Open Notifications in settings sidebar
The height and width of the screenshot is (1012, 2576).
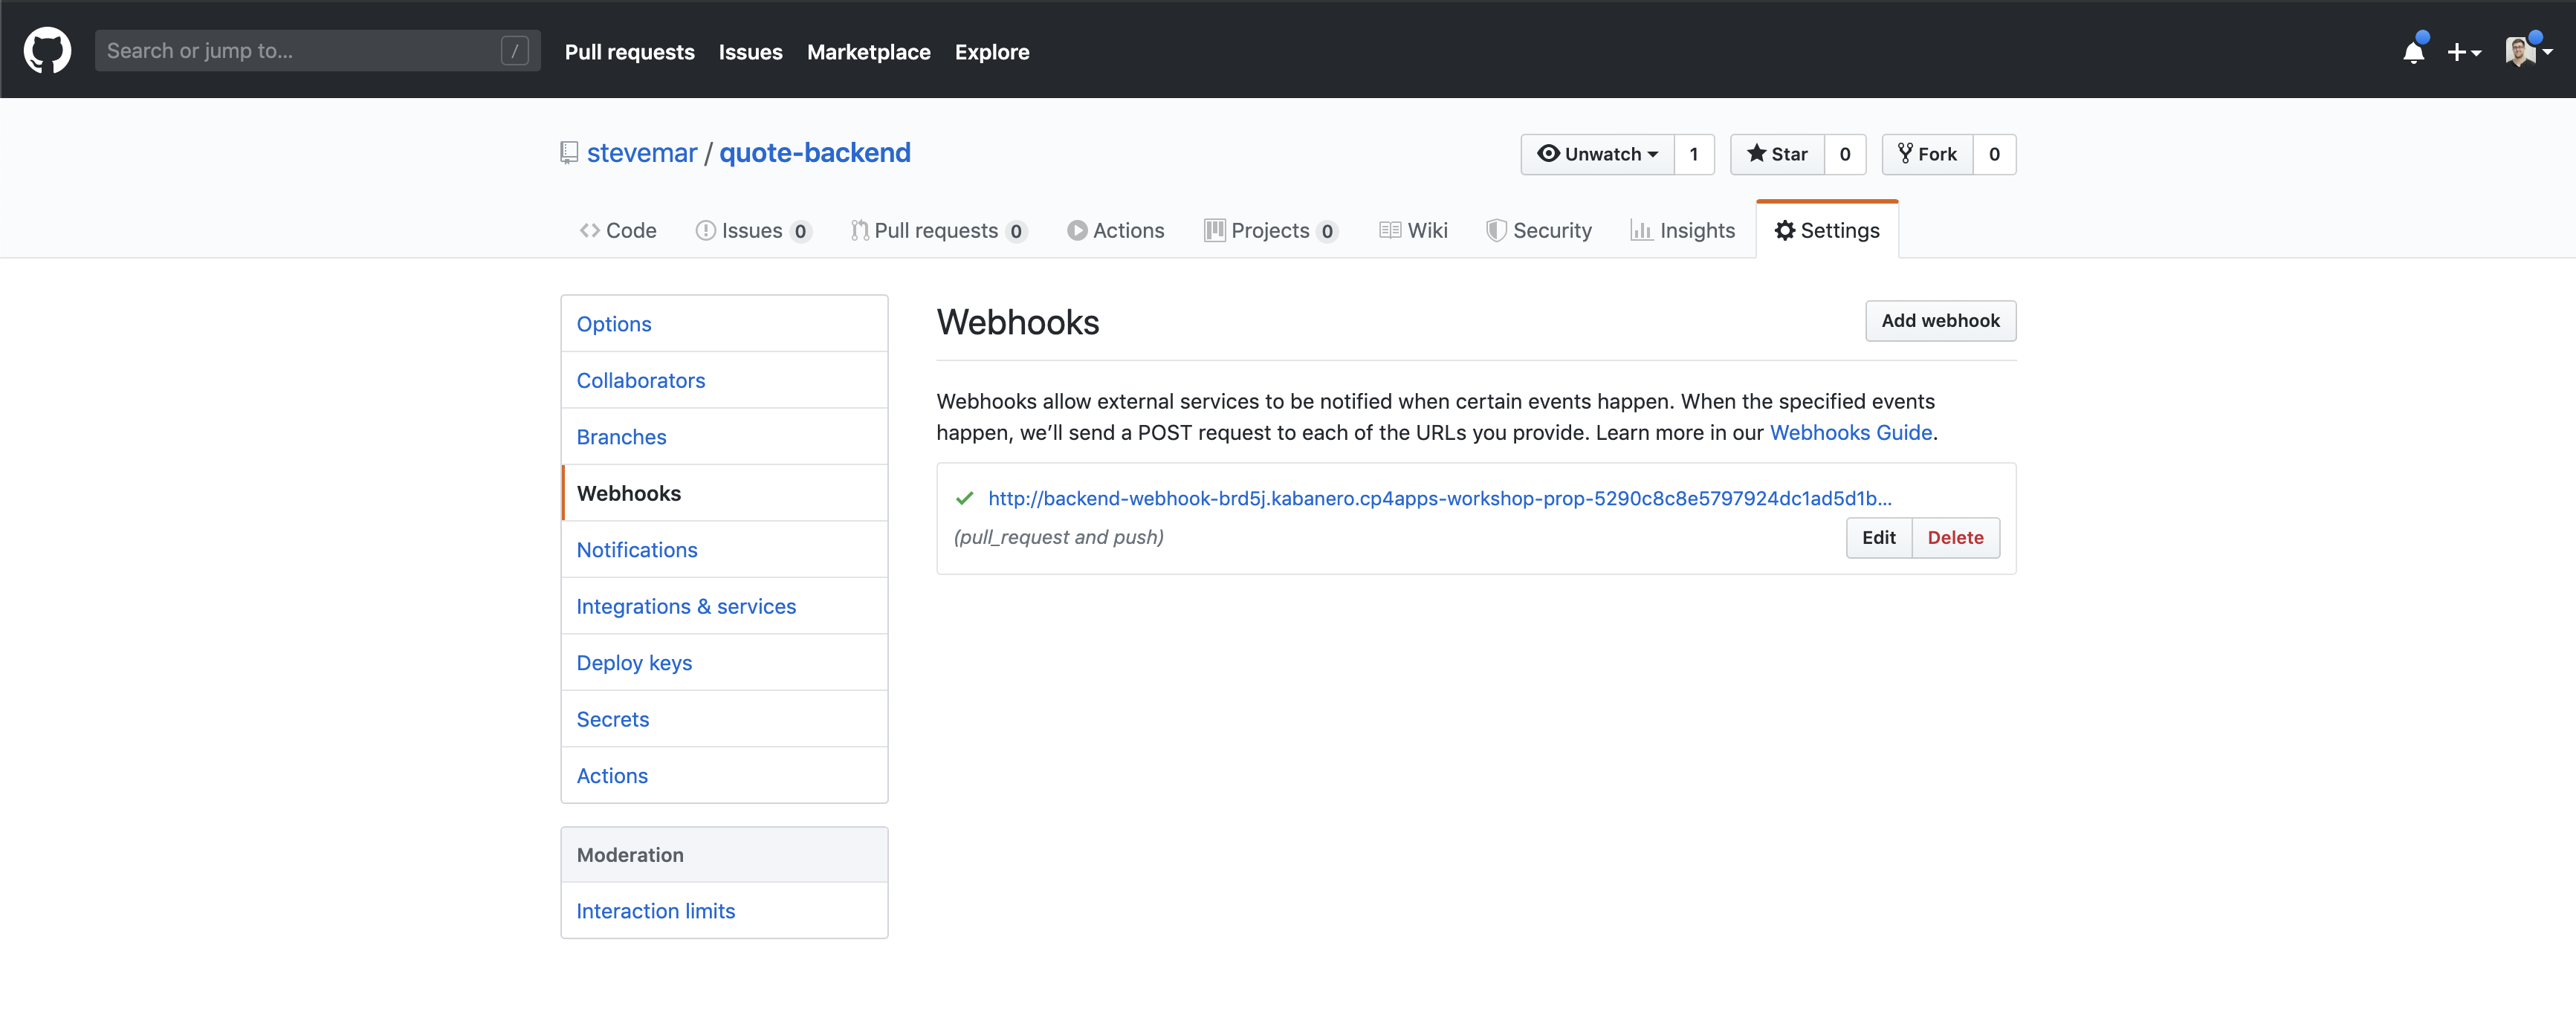724,550
